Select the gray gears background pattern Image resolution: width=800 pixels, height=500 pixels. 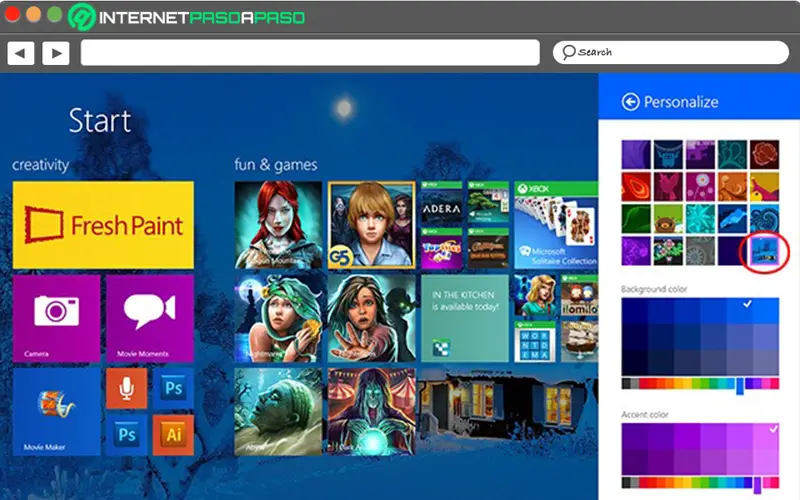(701, 251)
